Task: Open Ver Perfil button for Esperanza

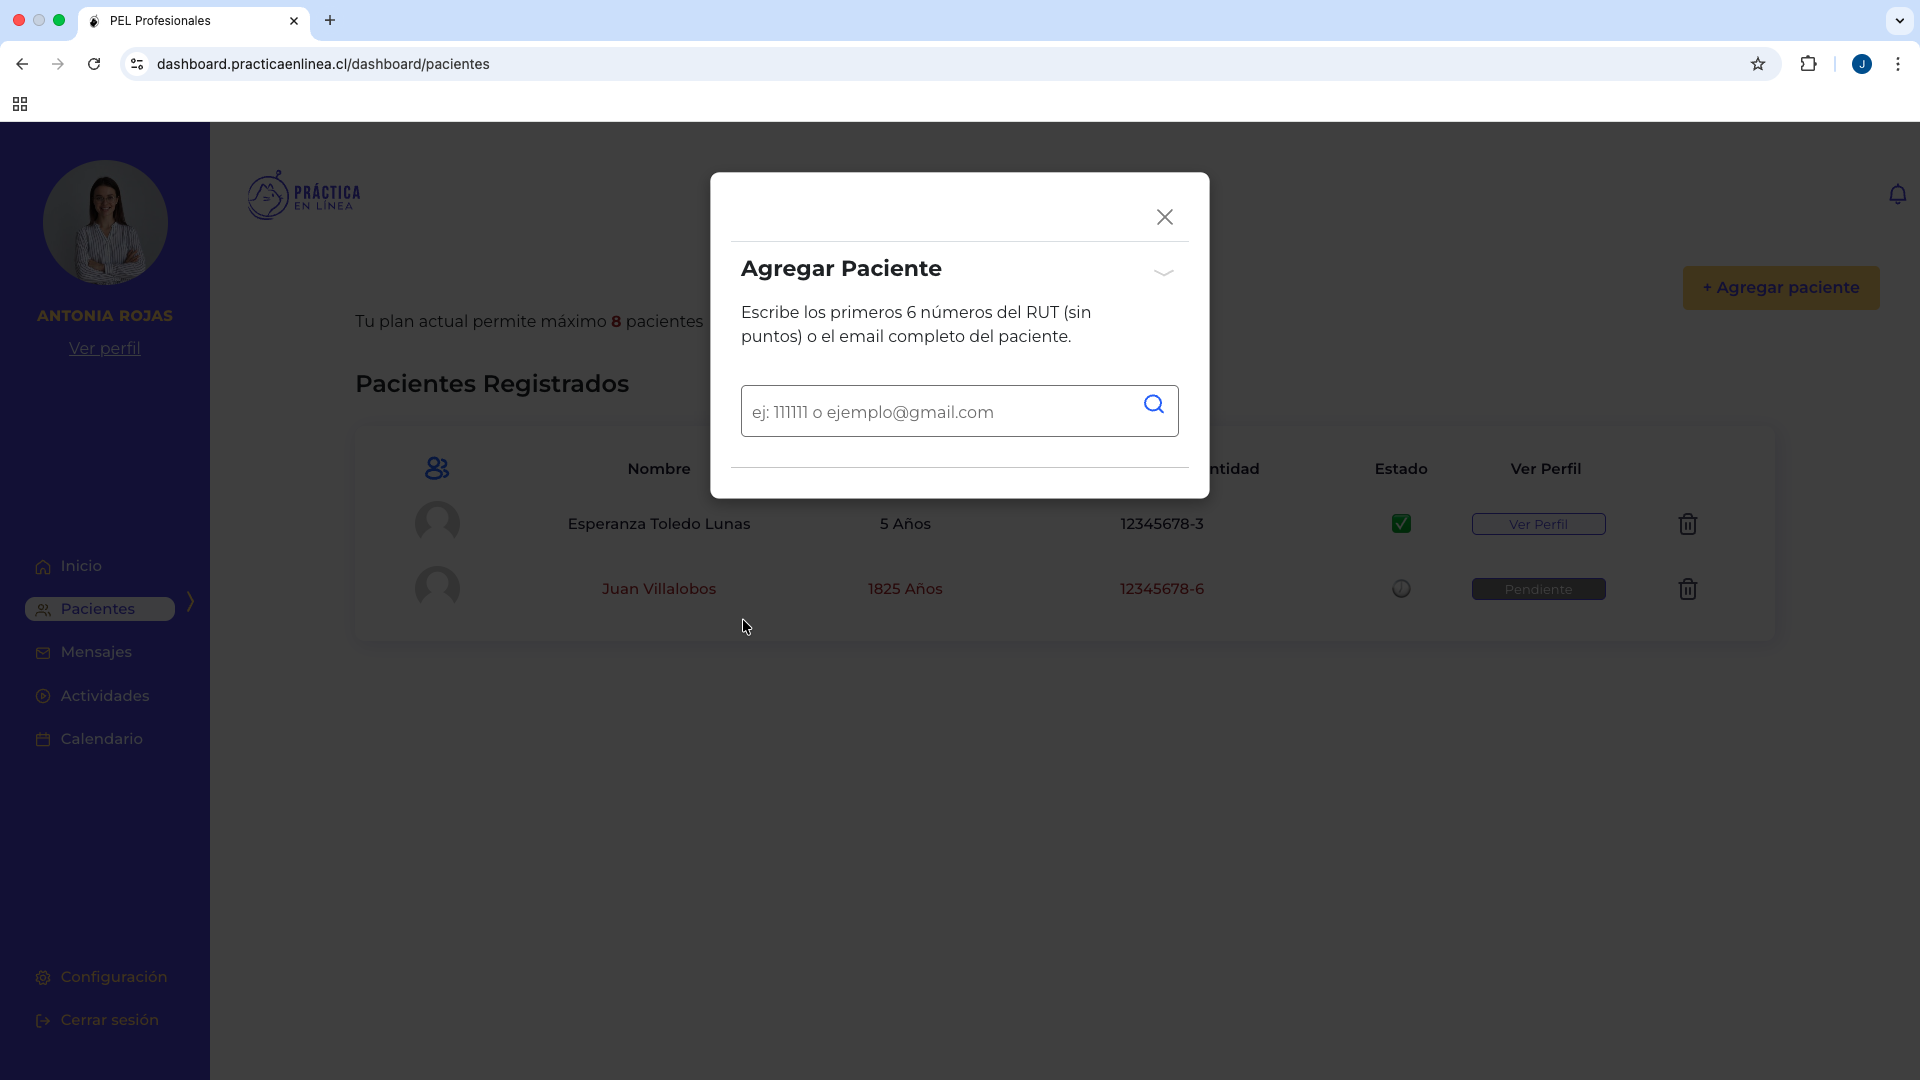Action: click(1538, 524)
